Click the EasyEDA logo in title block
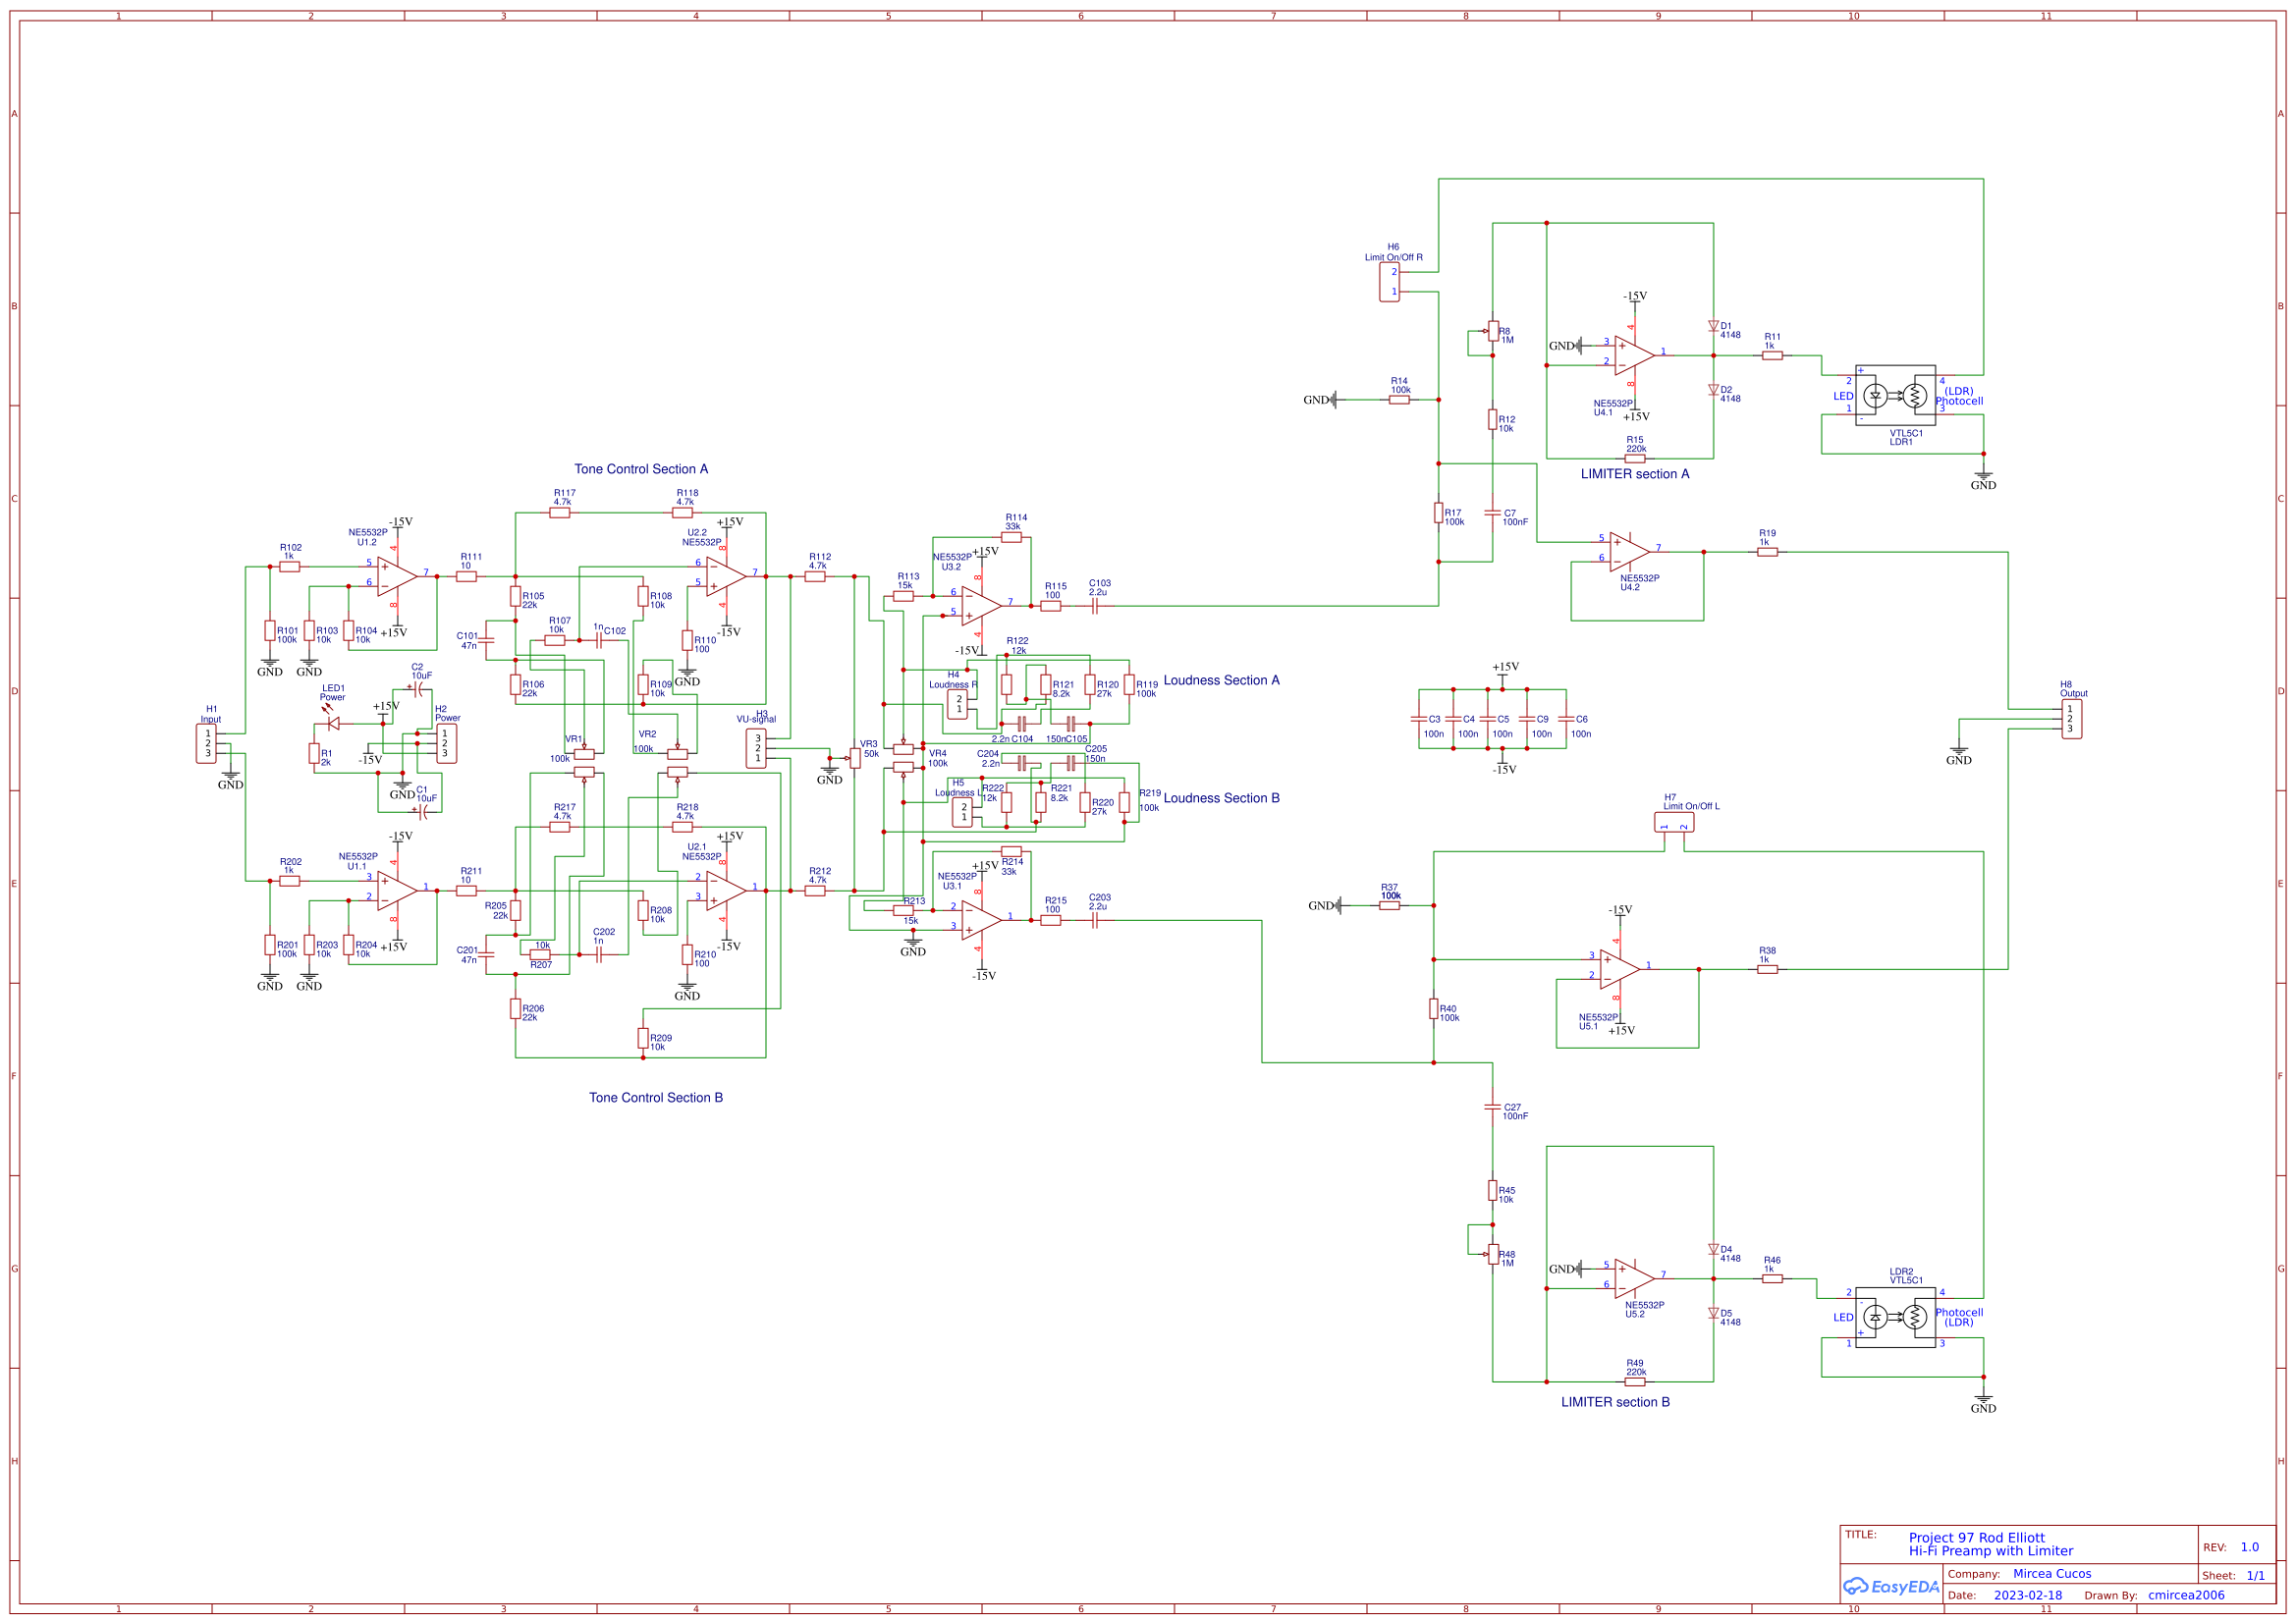Image resolution: width=2296 pixels, height=1624 pixels. pos(1891,1587)
